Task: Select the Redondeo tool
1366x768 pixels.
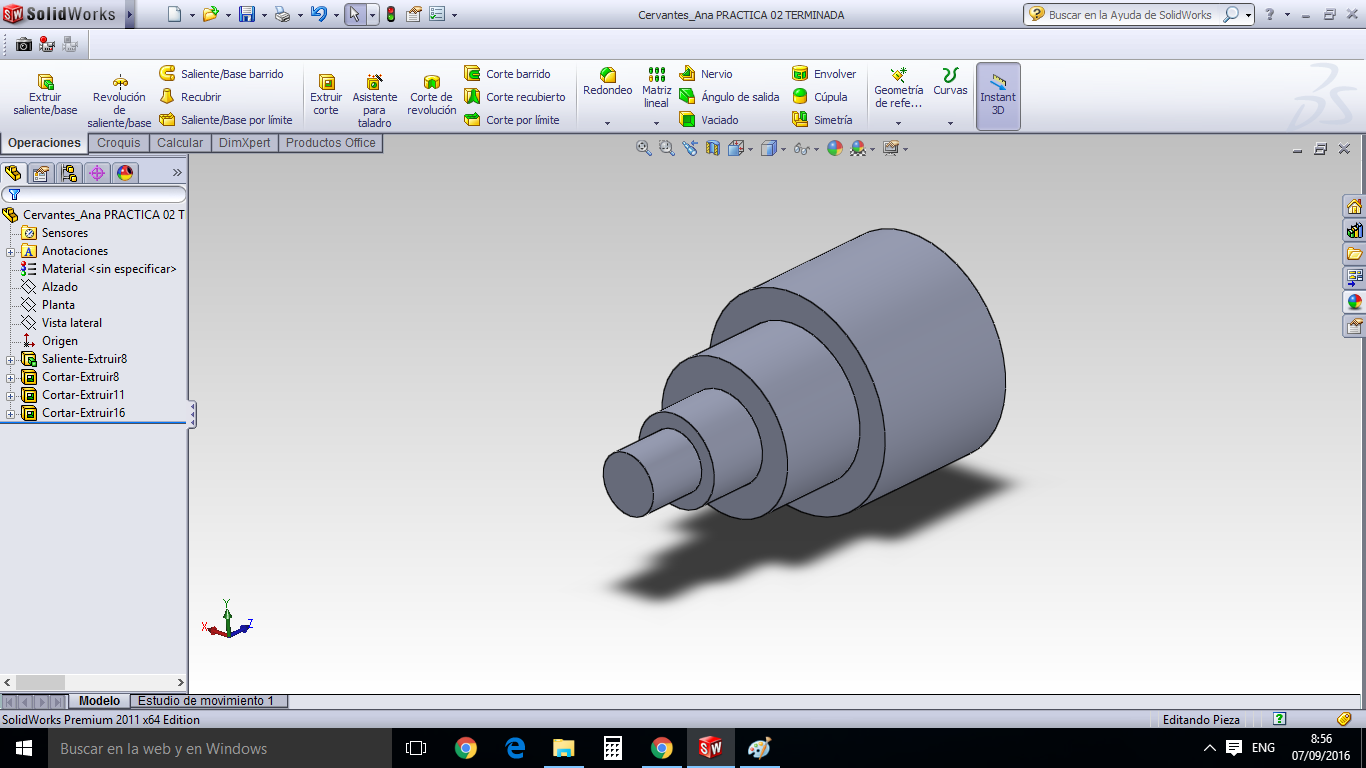Action: click(x=606, y=85)
